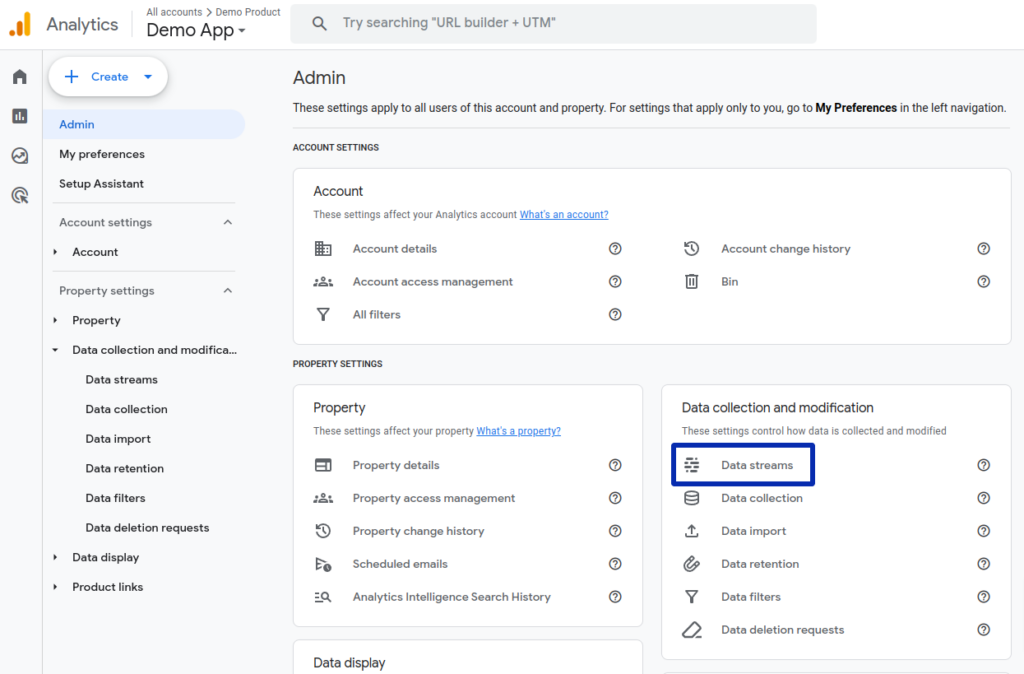Click the Google Analytics logo

[x=20, y=24]
